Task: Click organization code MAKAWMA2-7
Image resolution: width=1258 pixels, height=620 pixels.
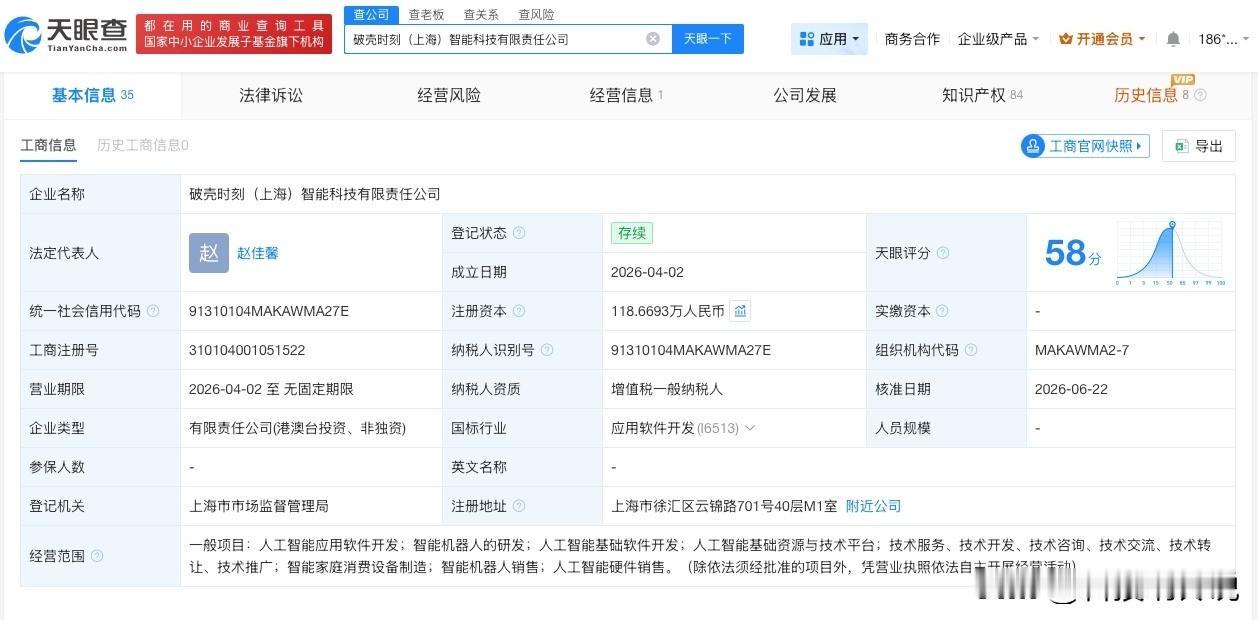Action: pos(1082,350)
